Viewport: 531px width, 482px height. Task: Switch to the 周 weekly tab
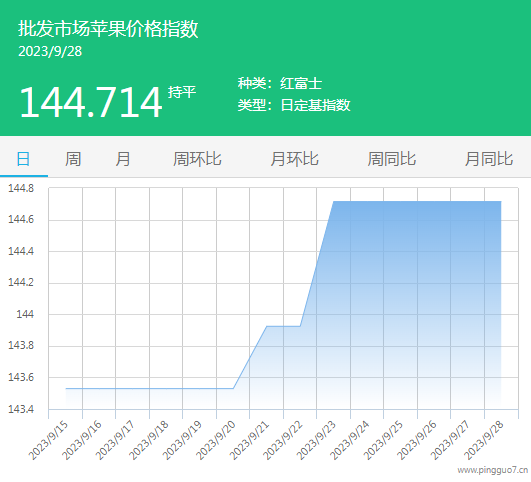(x=73, y=159)
